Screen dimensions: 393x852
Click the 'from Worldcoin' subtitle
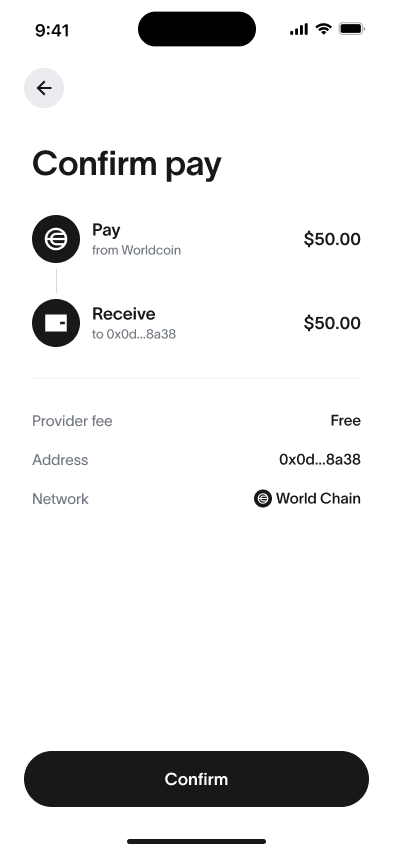[136, 250]
